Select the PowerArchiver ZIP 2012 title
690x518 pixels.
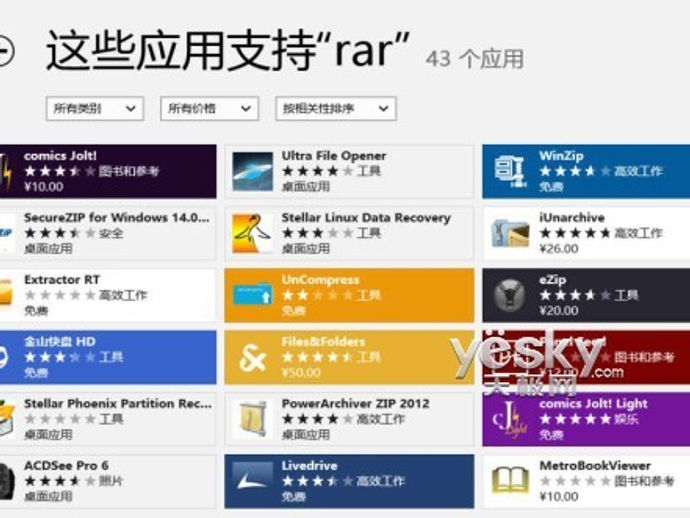pos(356,404)
